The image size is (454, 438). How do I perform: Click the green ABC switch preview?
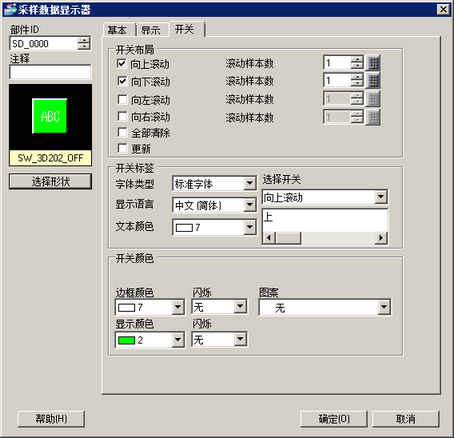[x=50, y=116]
